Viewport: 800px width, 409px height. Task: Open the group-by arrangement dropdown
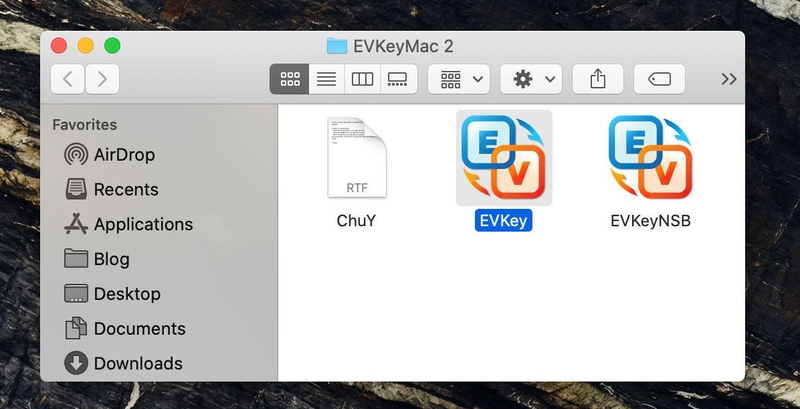click(x=459, y=79)
